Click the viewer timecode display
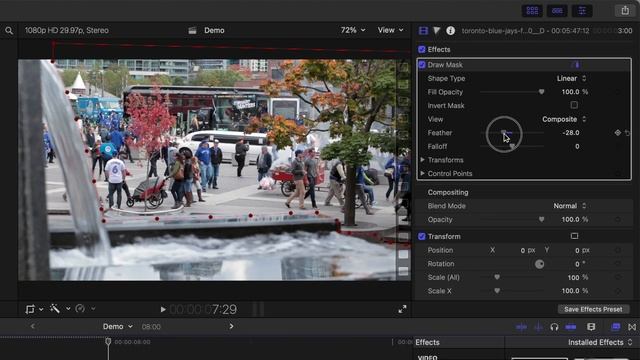 203,309
